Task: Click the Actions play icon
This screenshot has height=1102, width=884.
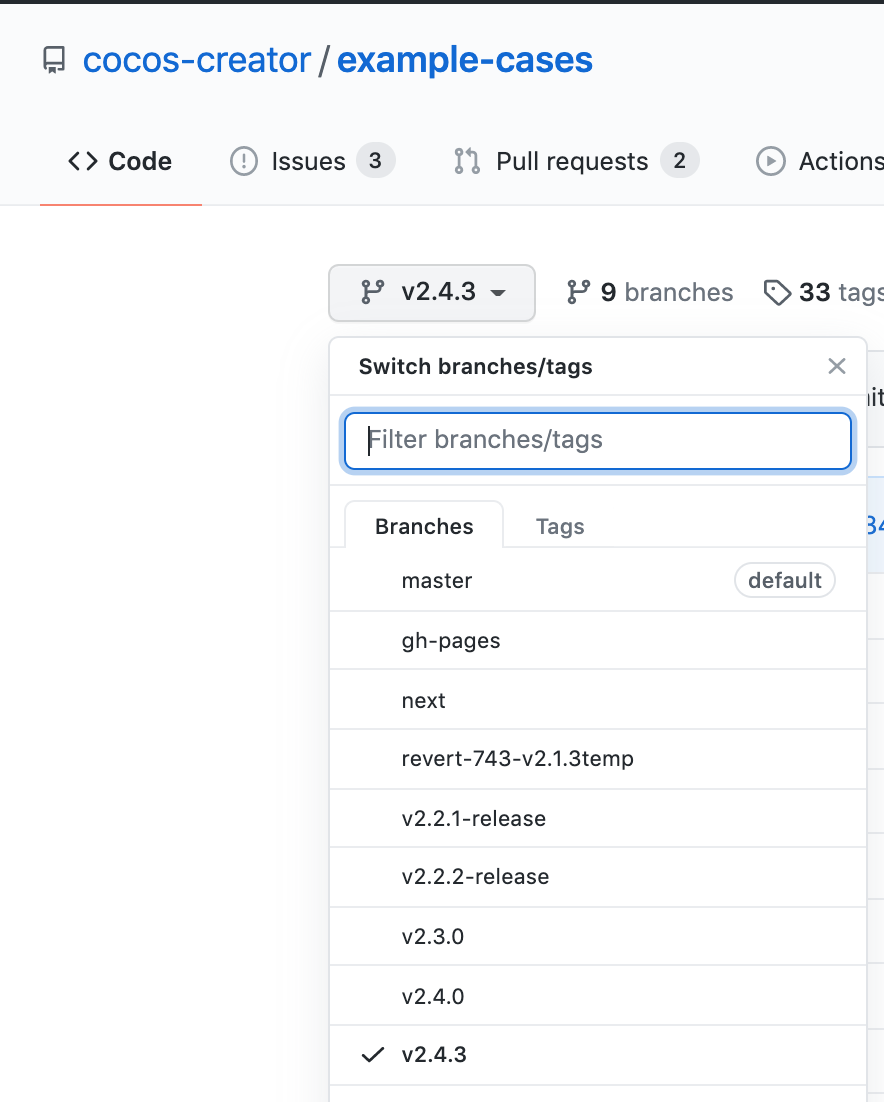Action: (x=771, y=161)
